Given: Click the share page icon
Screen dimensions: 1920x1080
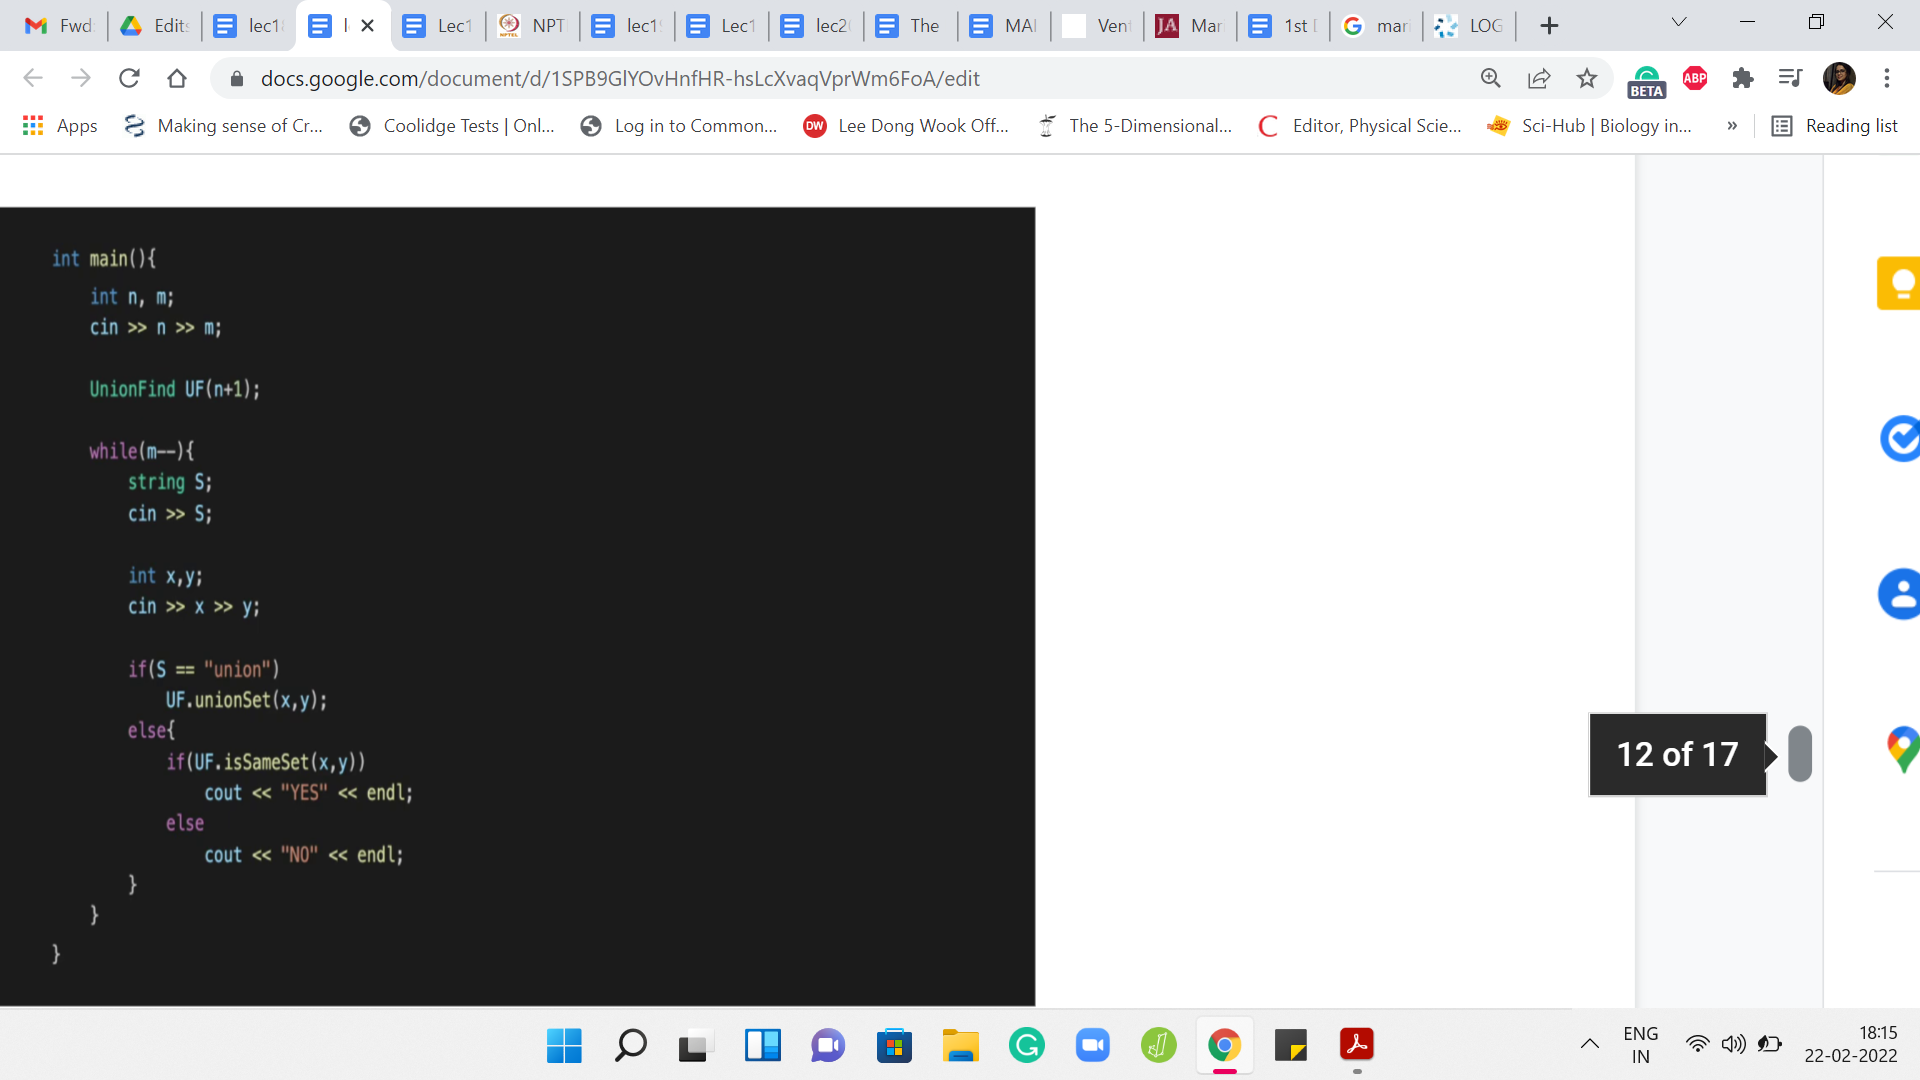Looking at the screenshot, I should coord(1539,78).
